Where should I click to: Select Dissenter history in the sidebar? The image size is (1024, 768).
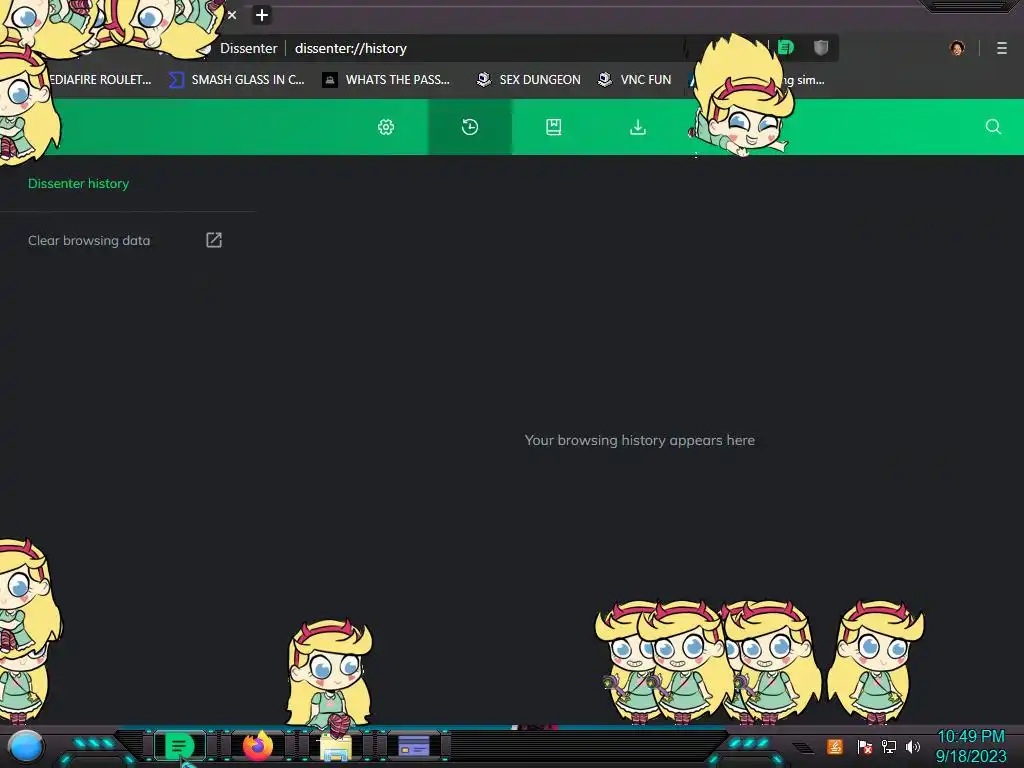pyautogui.click(x=78, y=184)
